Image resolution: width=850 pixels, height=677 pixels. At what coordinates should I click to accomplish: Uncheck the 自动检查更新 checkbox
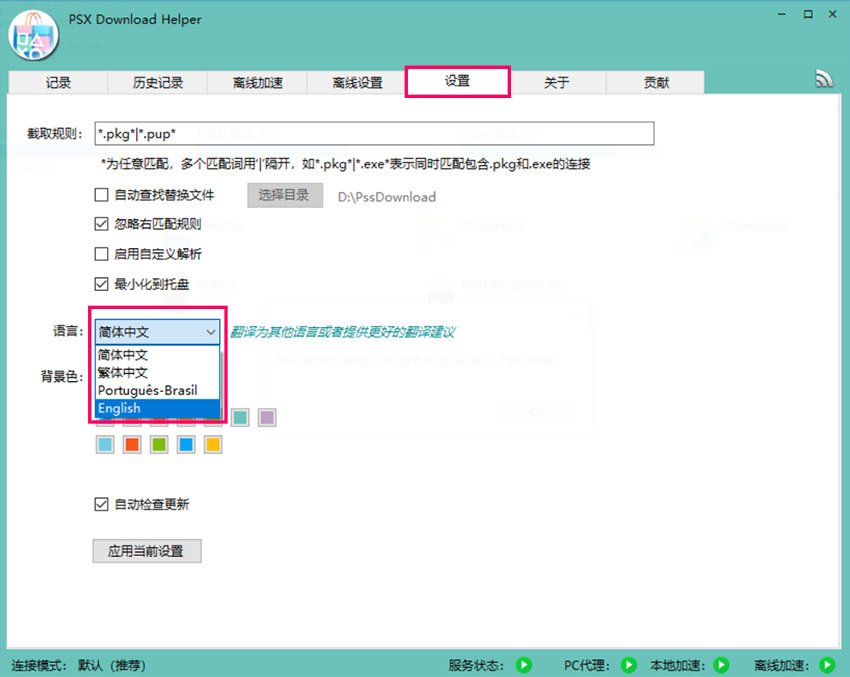(x=101, y=505)
